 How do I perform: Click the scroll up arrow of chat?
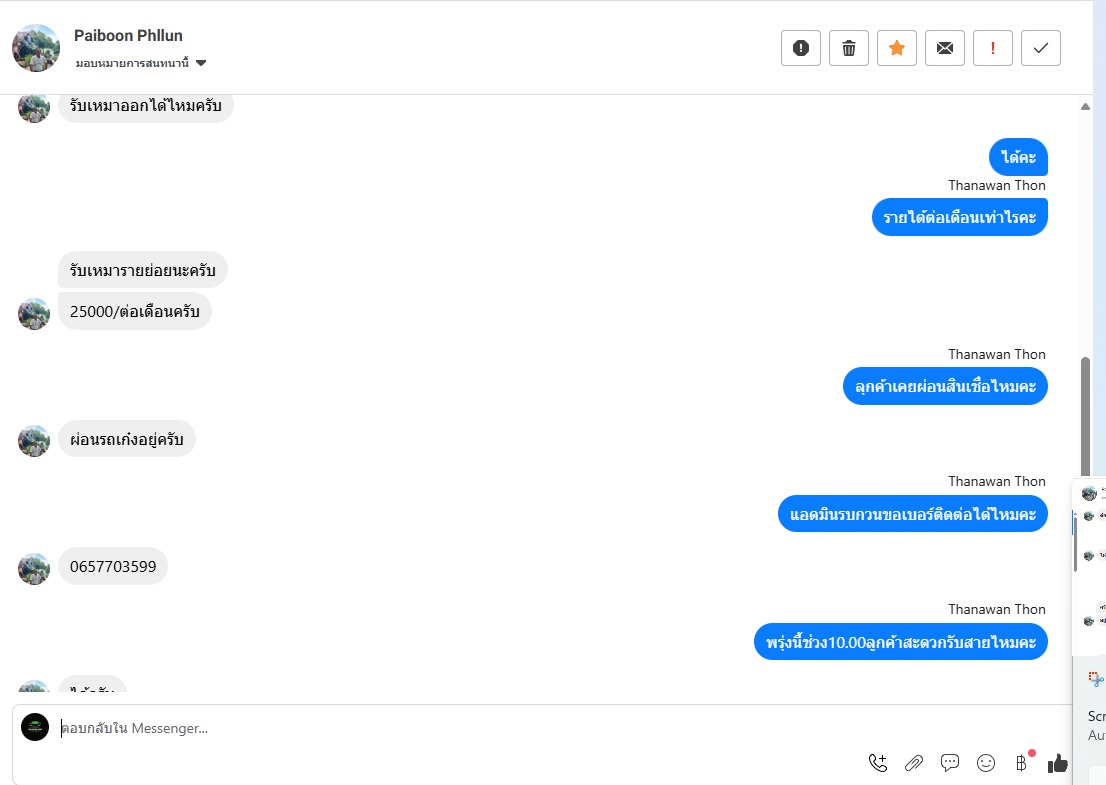coord(1085,107)
